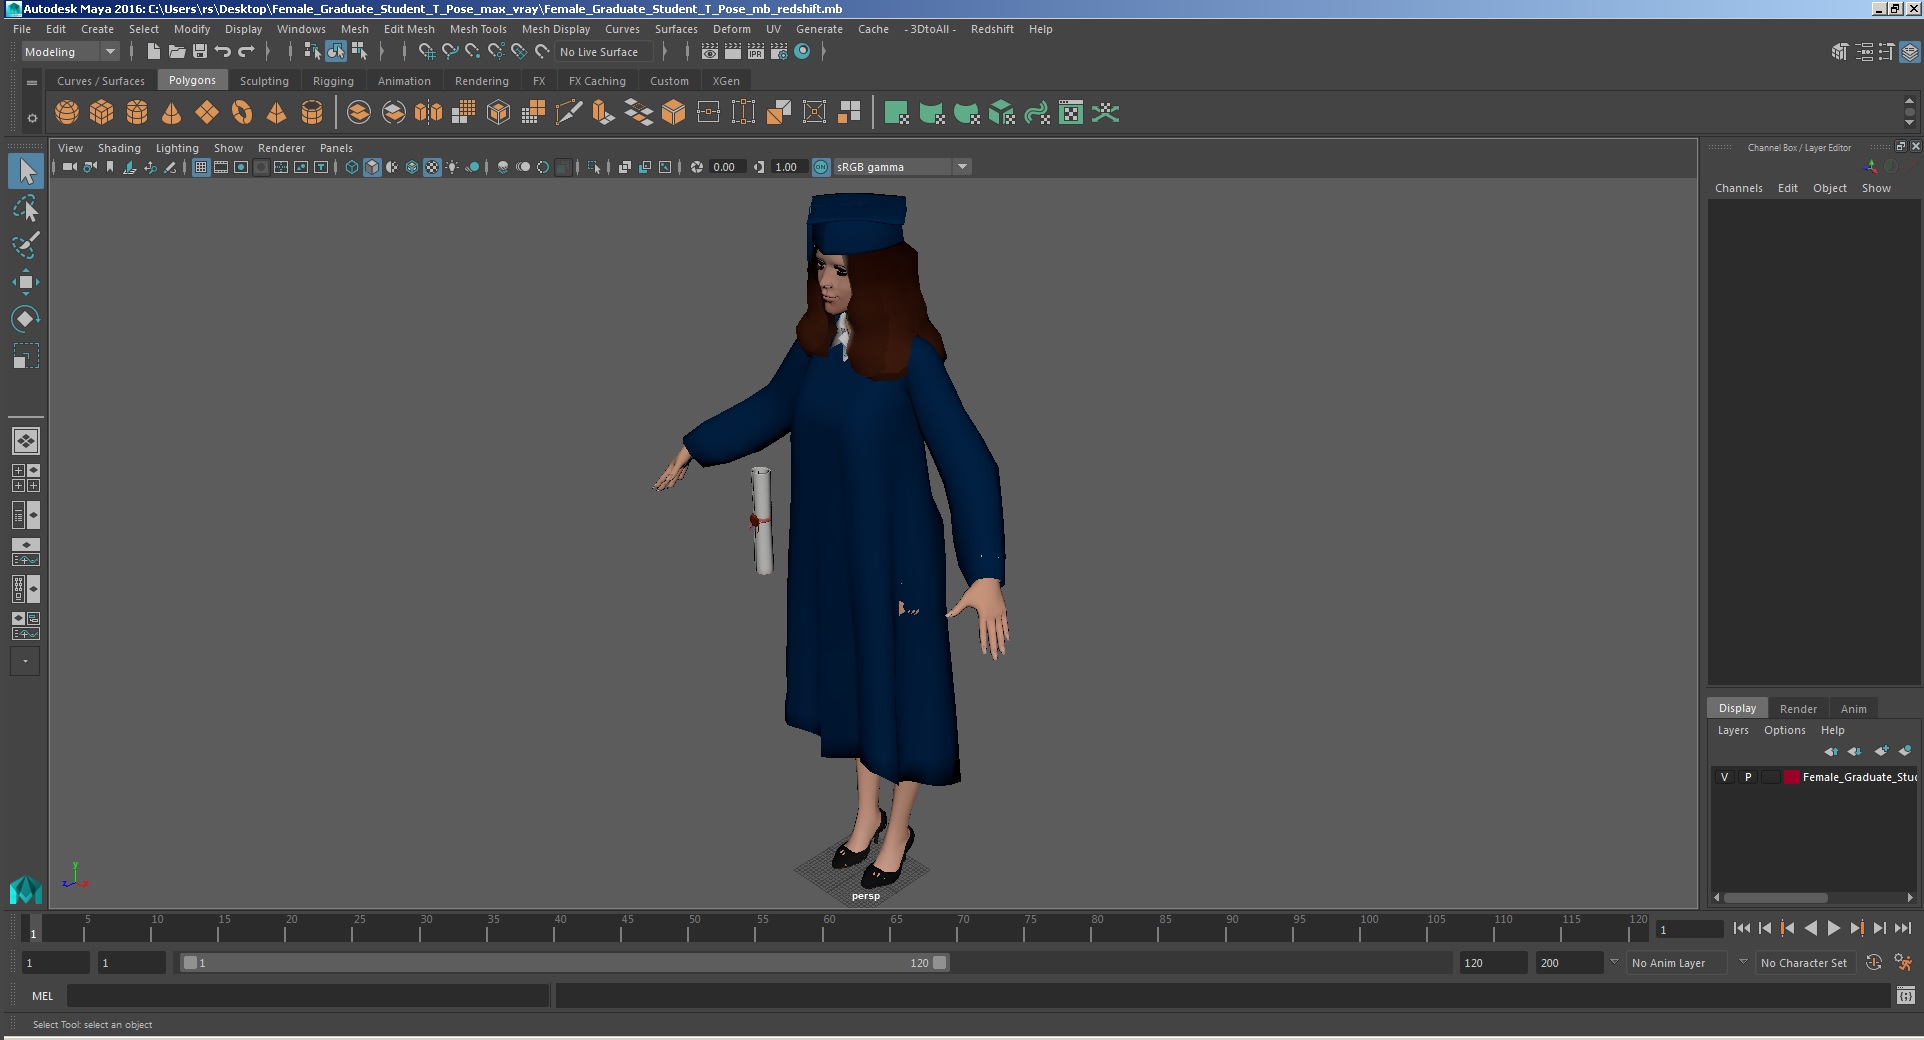Open the viewport Panels menu
The image size is (1924, 1040).
[336, 148]
